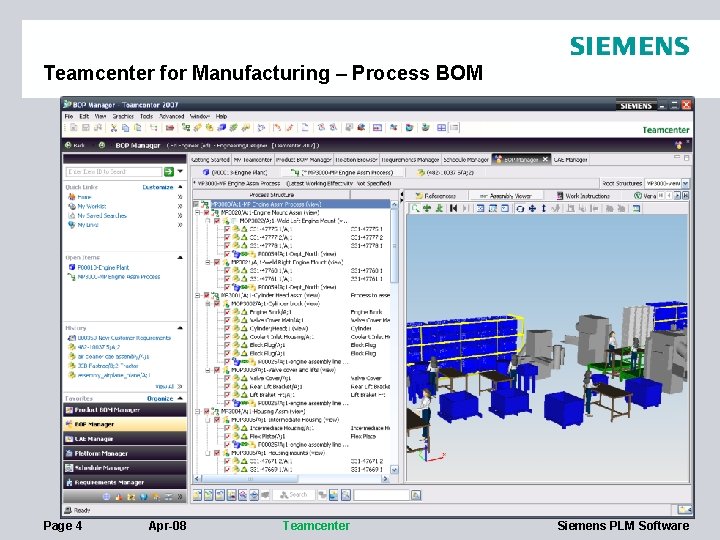
Task: Switch to the Schedule Manager tab
Action: [x=466, y=159]
